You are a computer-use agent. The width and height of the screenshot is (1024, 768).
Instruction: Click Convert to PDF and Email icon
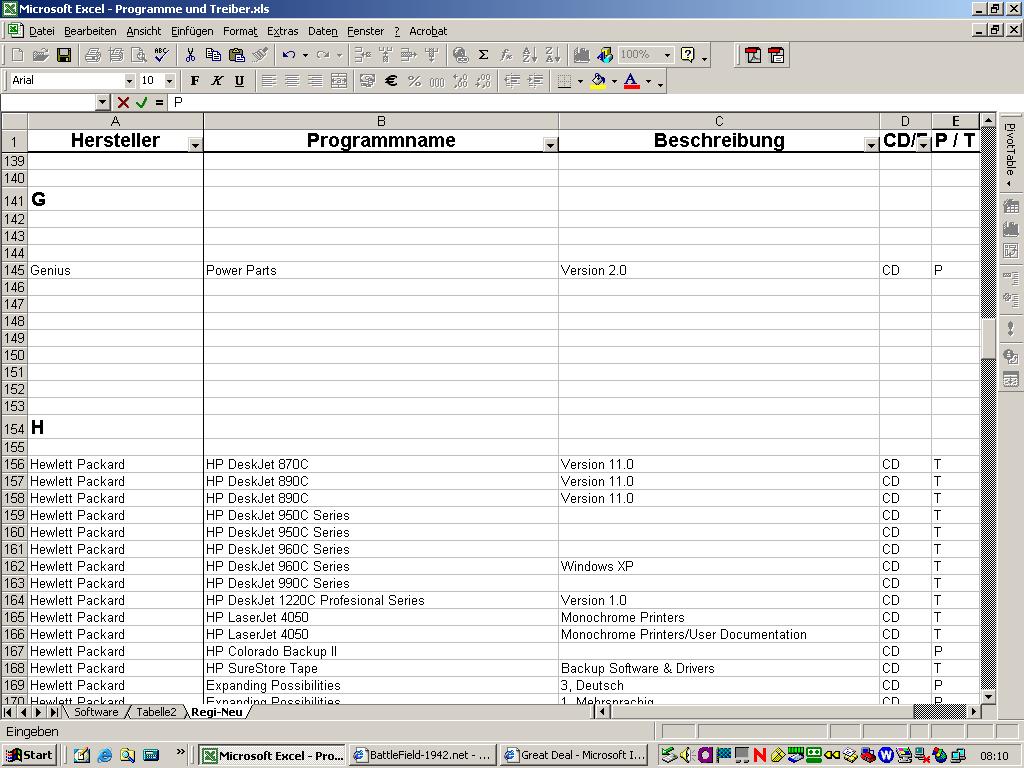pyautogui.click(x=776, y=56)
